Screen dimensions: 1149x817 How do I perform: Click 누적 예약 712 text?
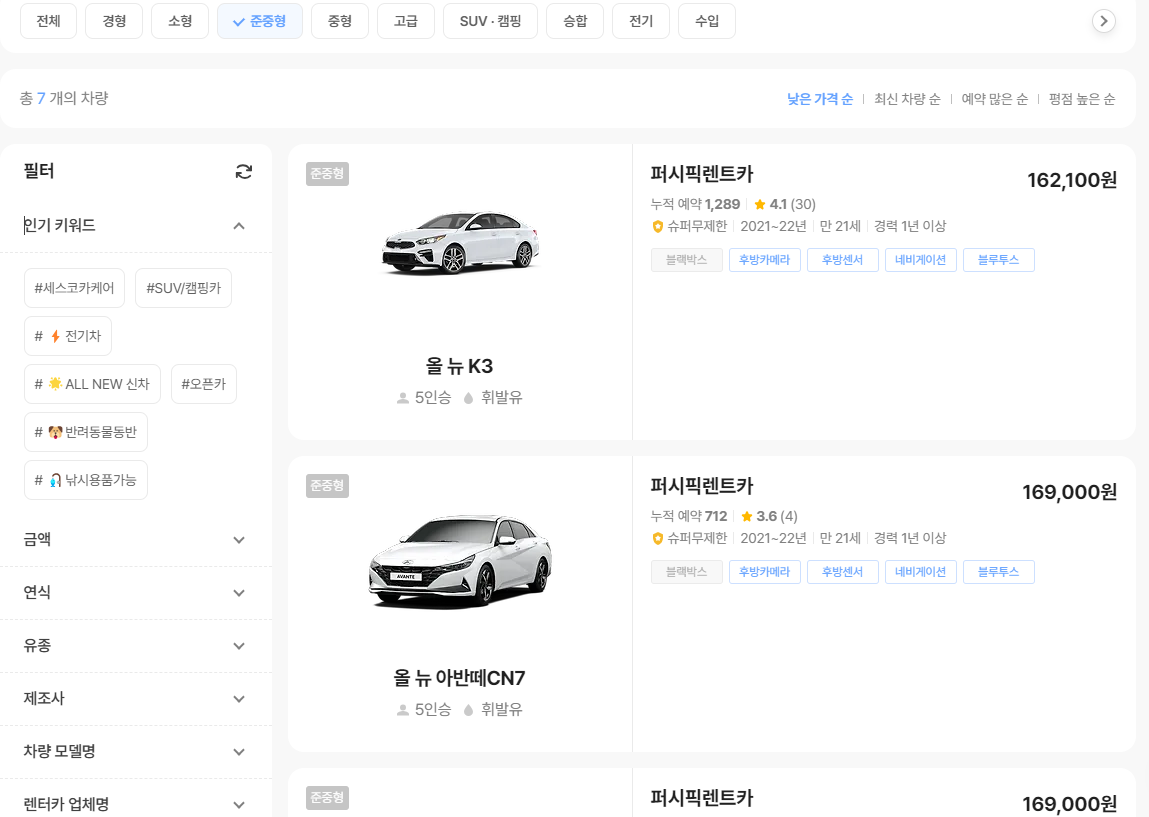pos(689,517)
